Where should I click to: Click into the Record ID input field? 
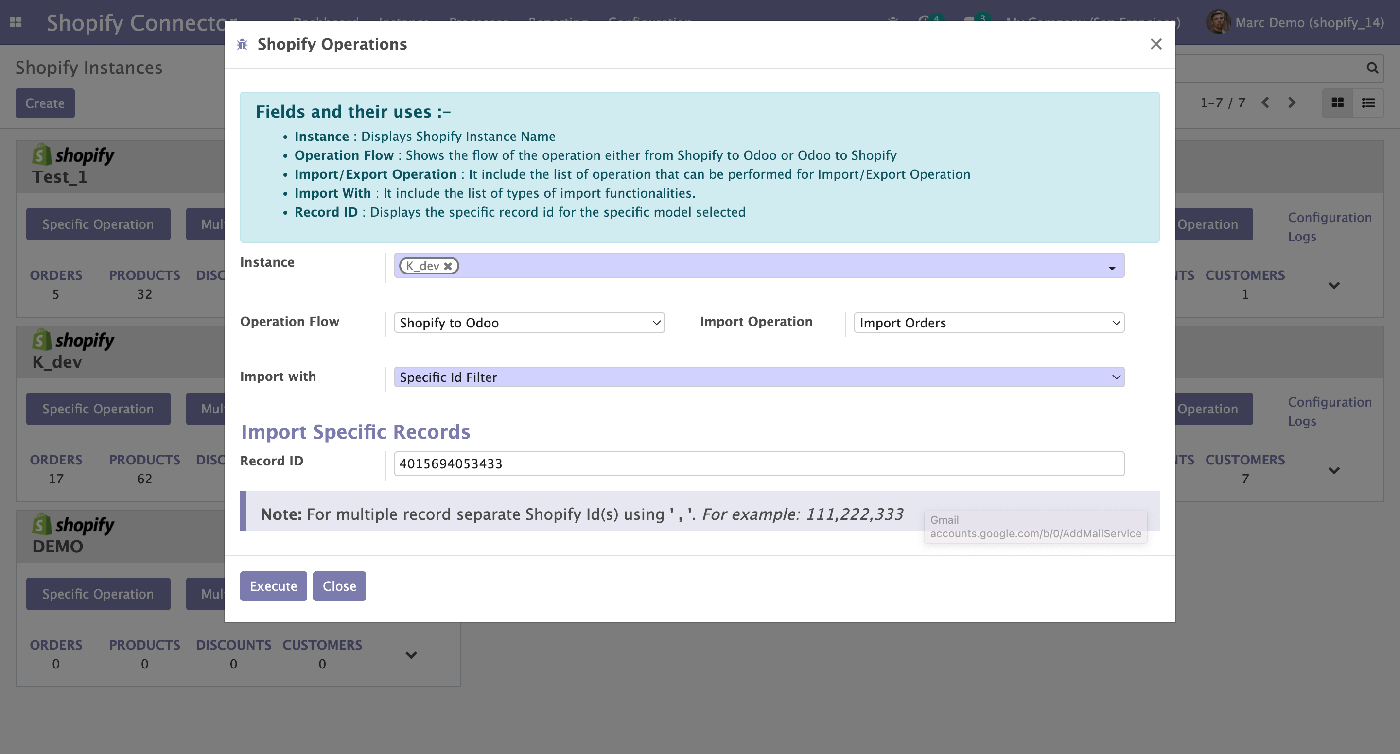tap(759, 463)
